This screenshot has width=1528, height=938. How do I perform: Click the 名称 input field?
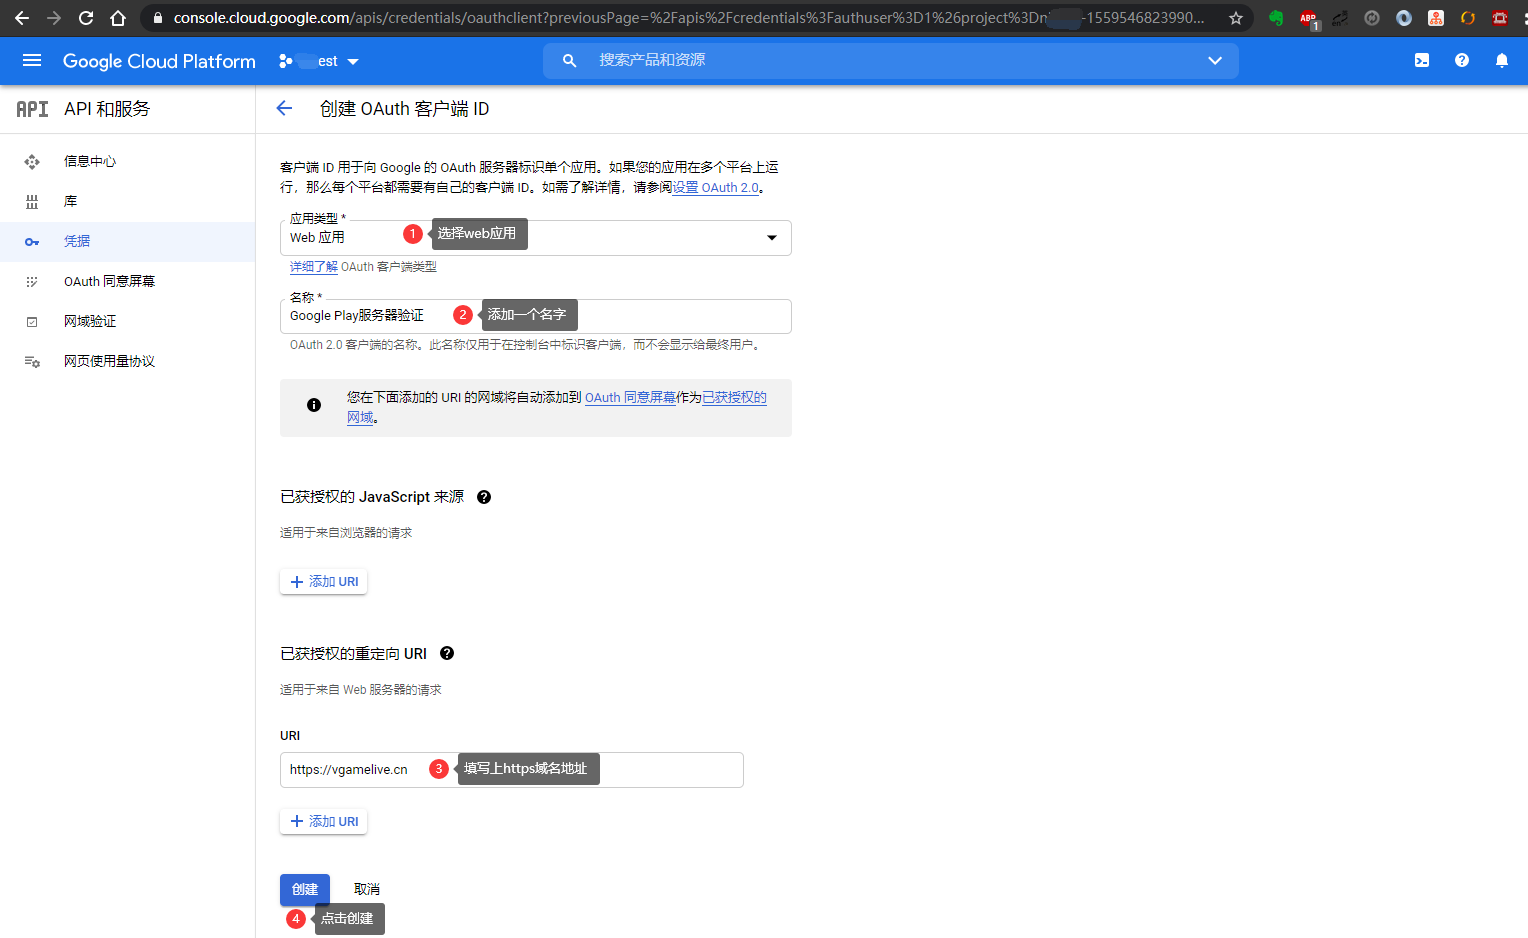(x=536, y=316)
